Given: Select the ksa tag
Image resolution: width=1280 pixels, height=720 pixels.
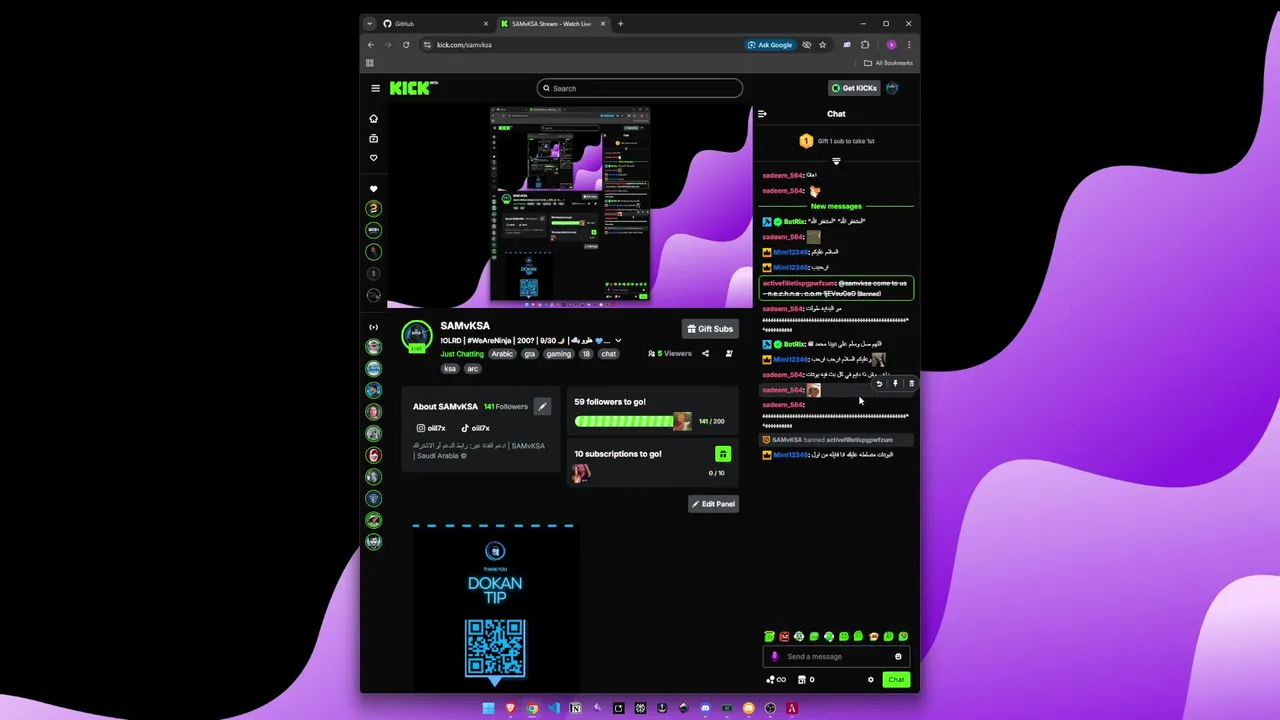Looking at the screenshot, I should tap(450, 369).
